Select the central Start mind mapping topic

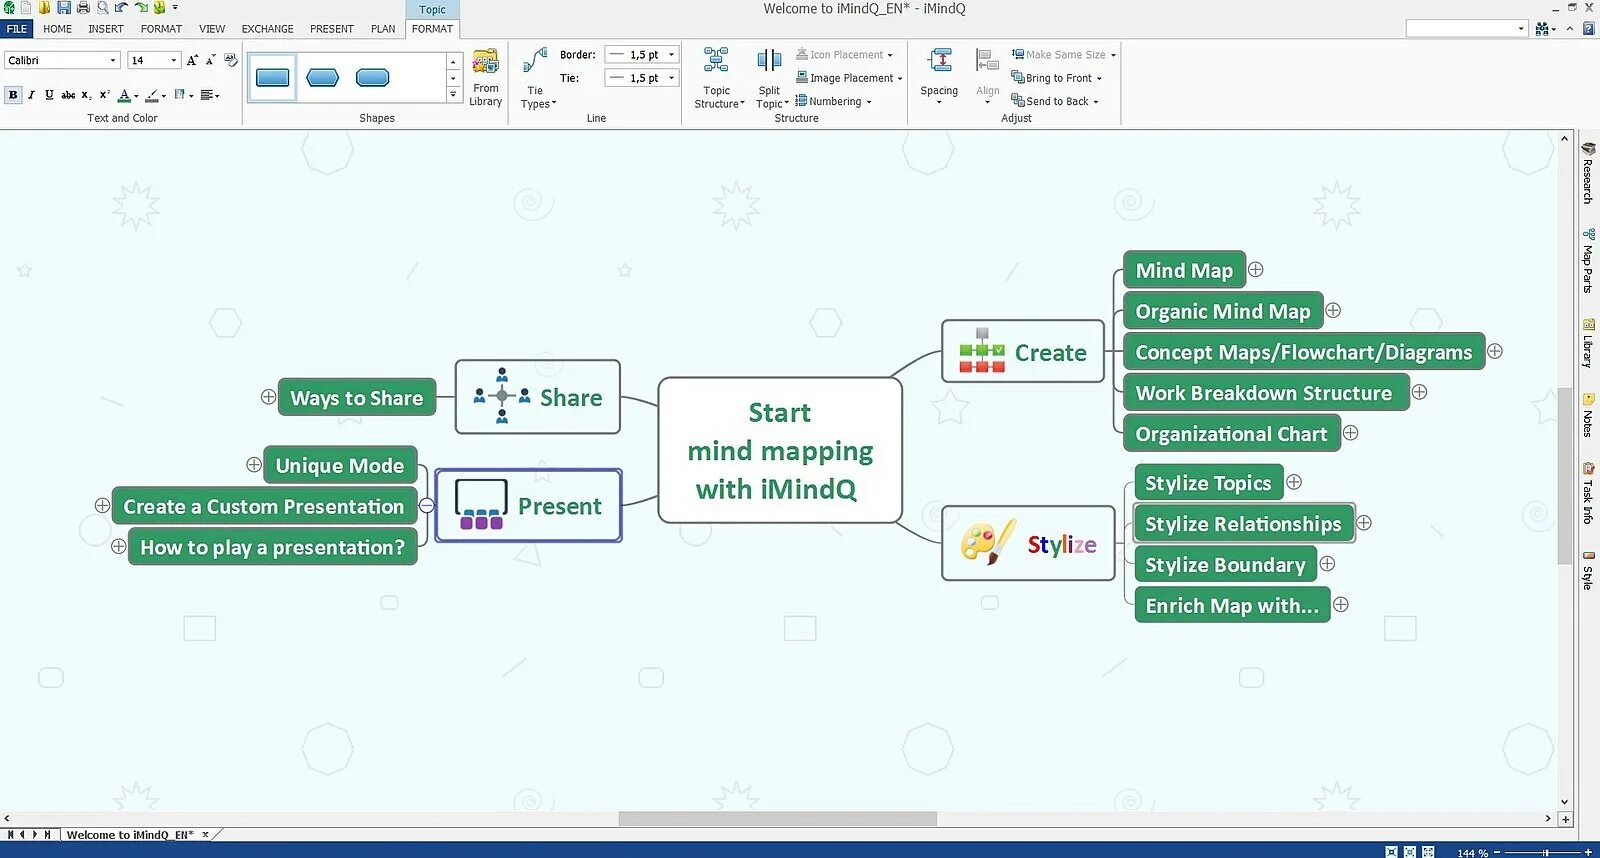pos(780,450)
